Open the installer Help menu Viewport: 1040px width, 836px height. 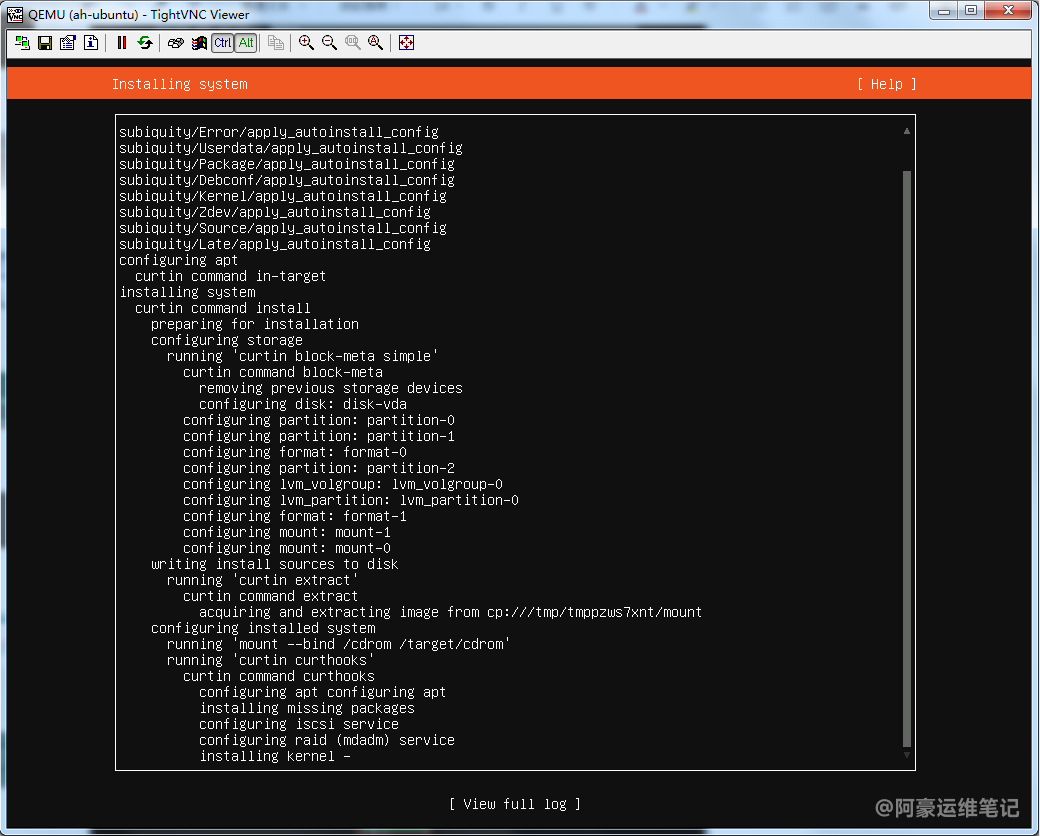886,84
